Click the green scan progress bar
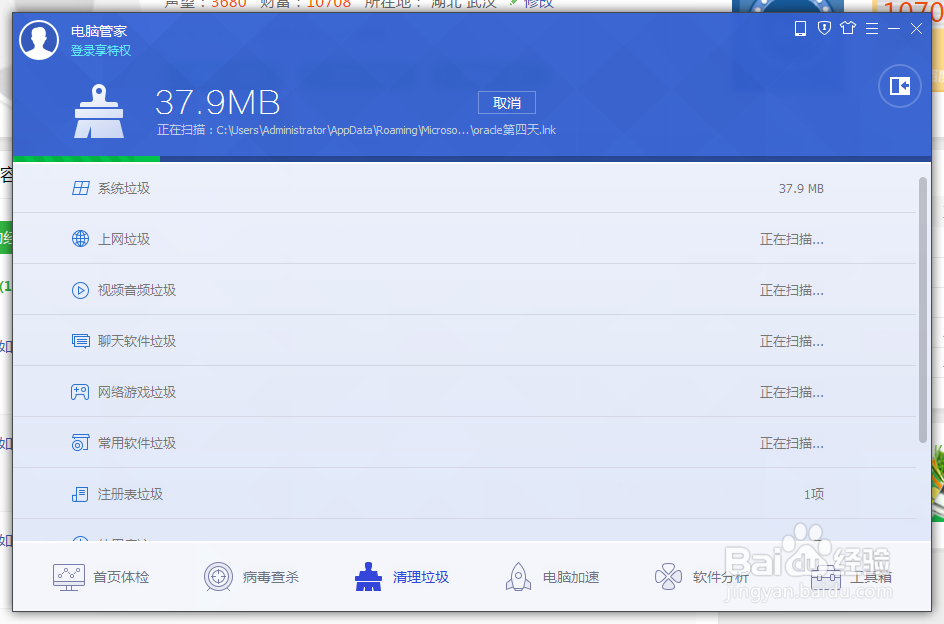944x624 pixels. (86, 159)
